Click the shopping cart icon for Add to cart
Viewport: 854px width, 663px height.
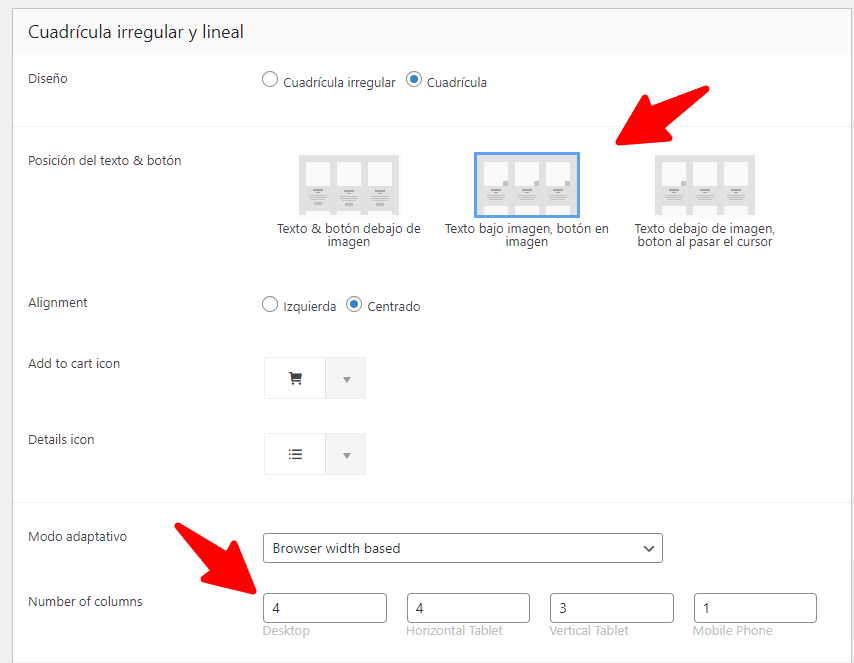[x=295, y=378]
